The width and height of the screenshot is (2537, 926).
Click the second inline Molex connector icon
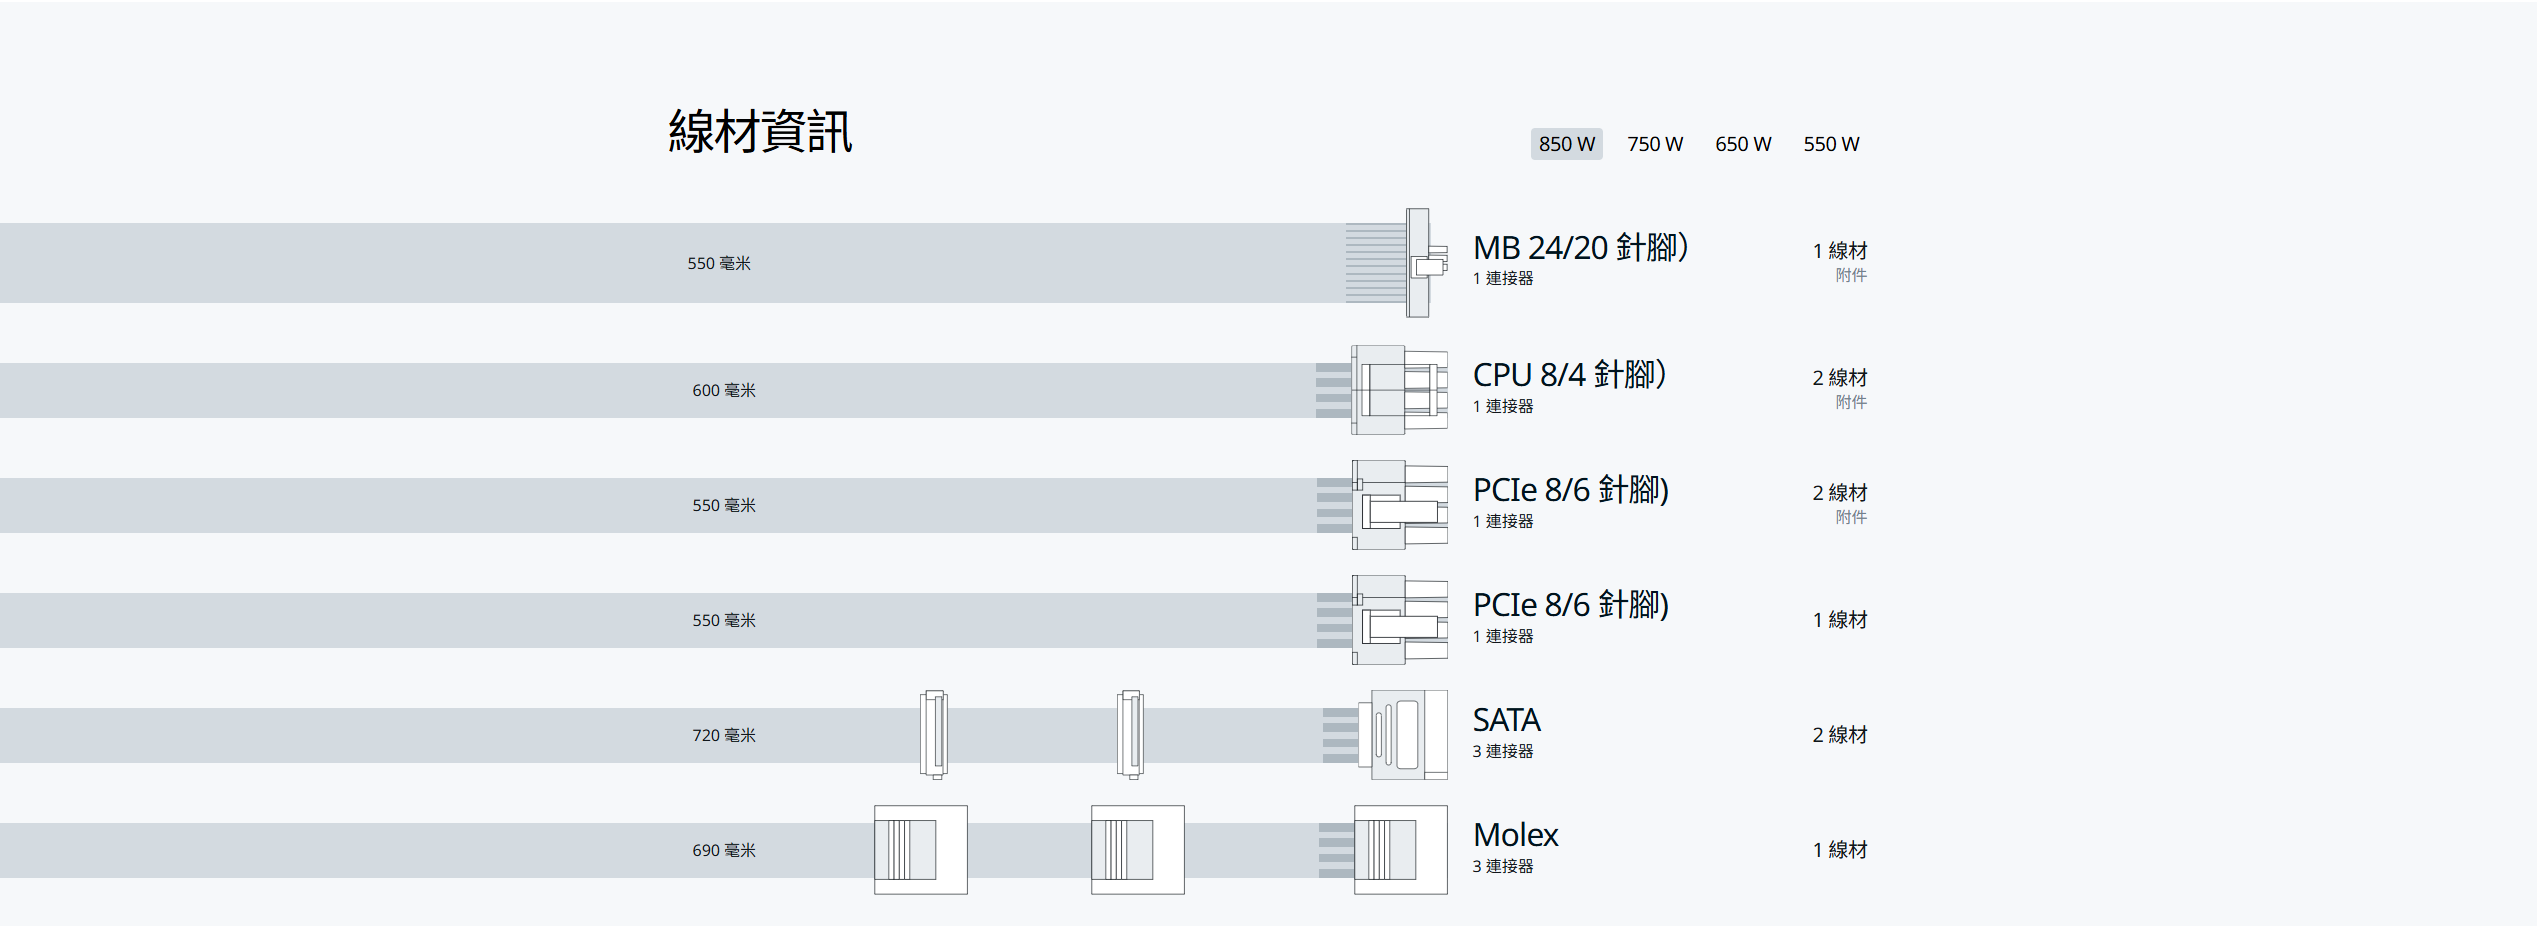click(1138, 850)
